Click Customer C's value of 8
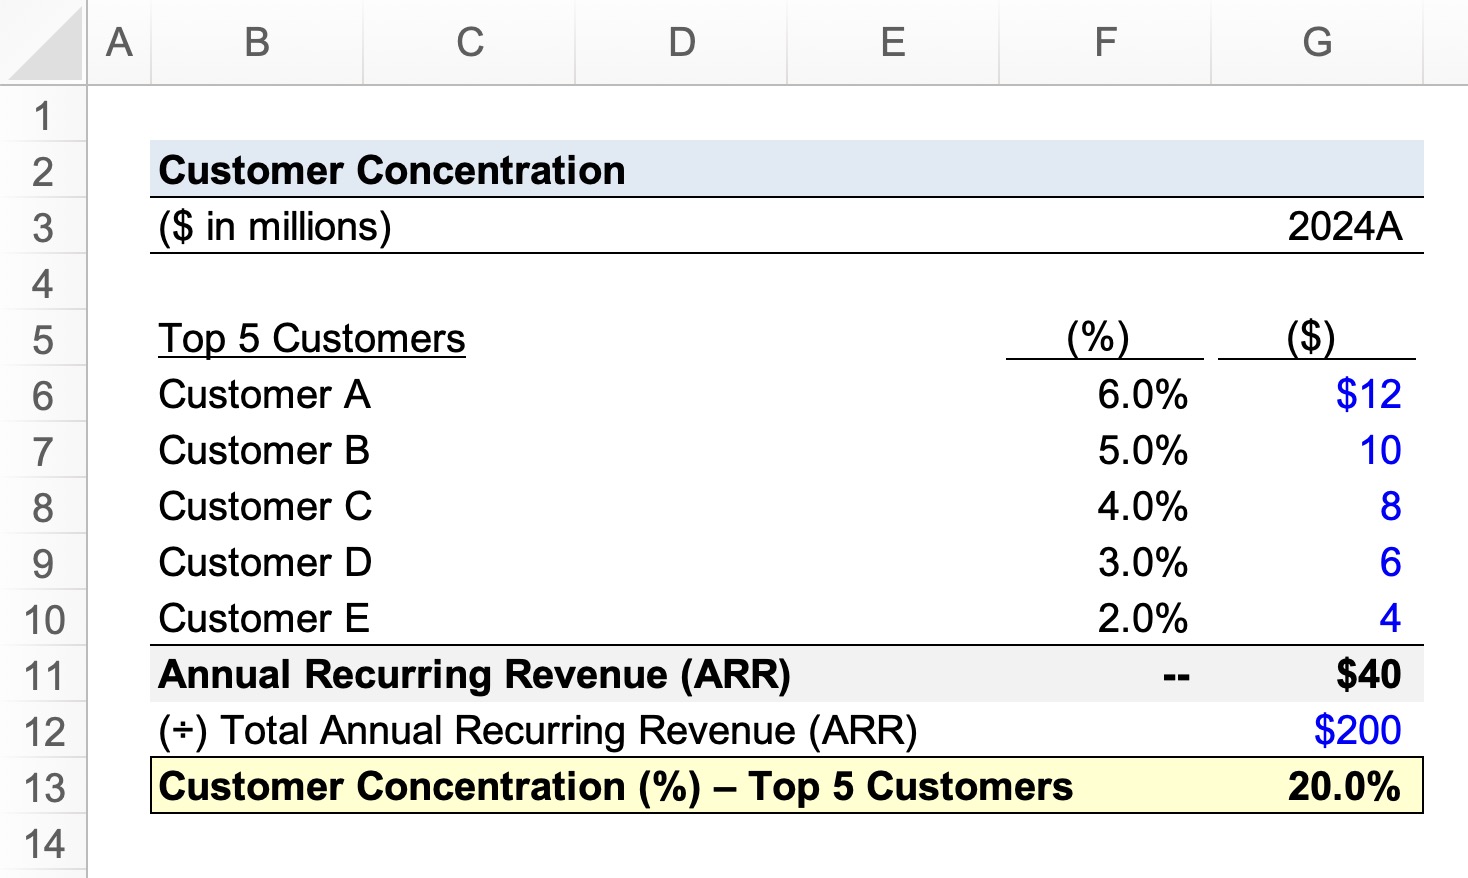 pos(1390,506)
